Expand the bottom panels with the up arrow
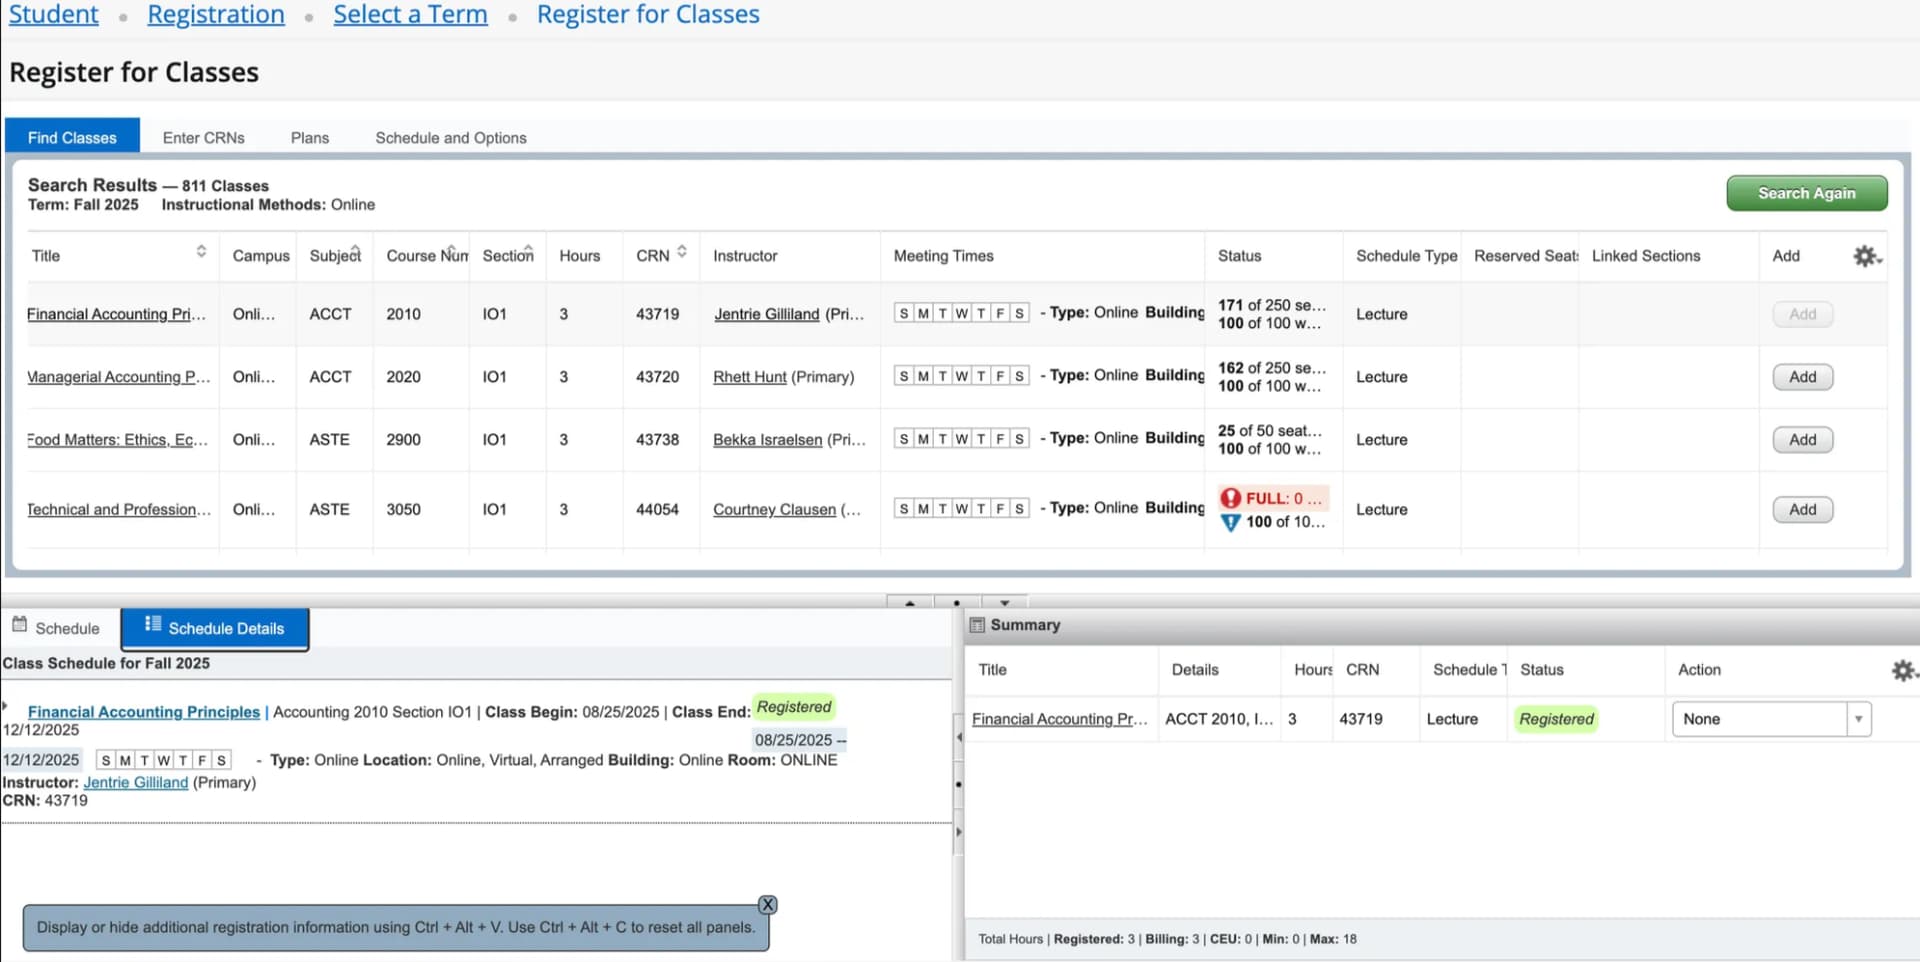The image size is (1920, 962). point(909,602)
